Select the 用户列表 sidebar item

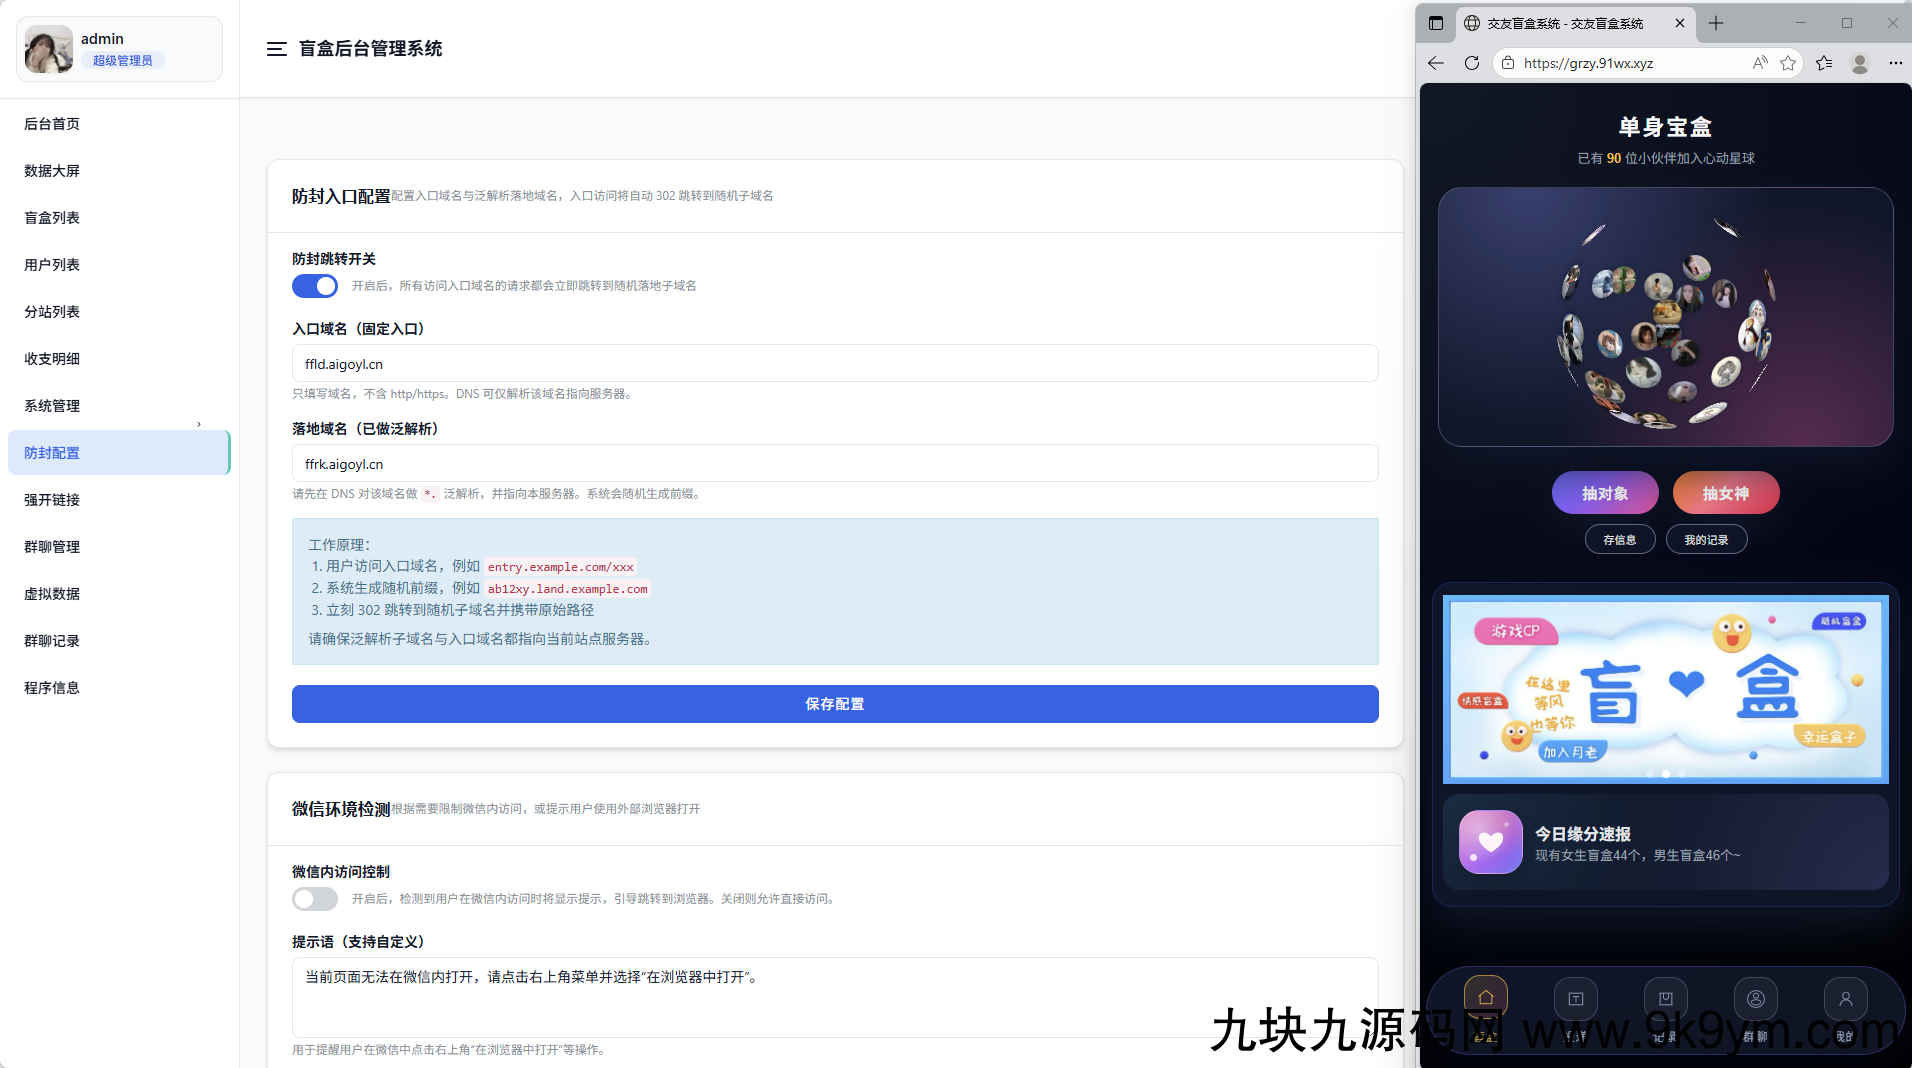[x=51, y=264]
